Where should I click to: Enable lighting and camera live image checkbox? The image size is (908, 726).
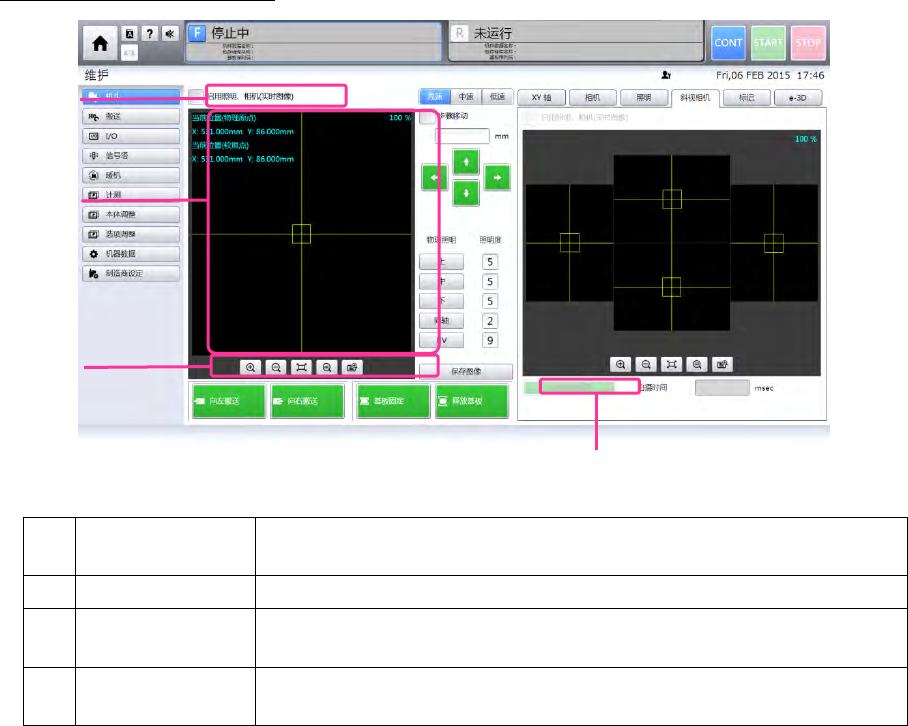(196, 97)
